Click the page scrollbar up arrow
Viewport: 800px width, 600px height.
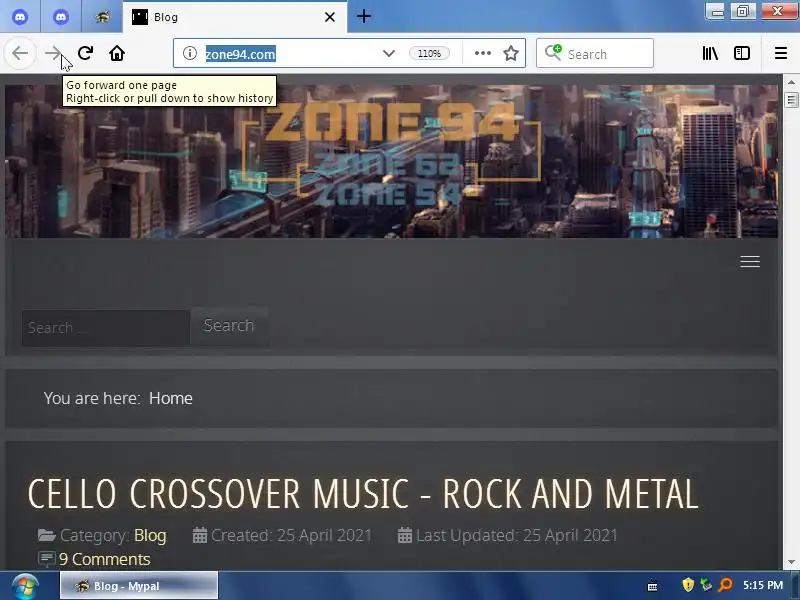click(x=791, y=82)
